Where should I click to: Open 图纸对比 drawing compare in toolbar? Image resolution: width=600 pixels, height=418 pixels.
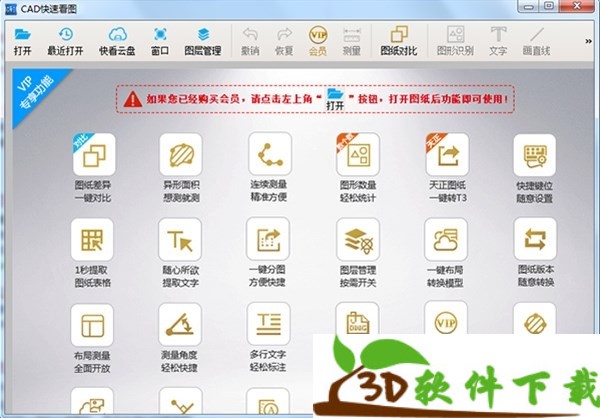pos(399,41)
